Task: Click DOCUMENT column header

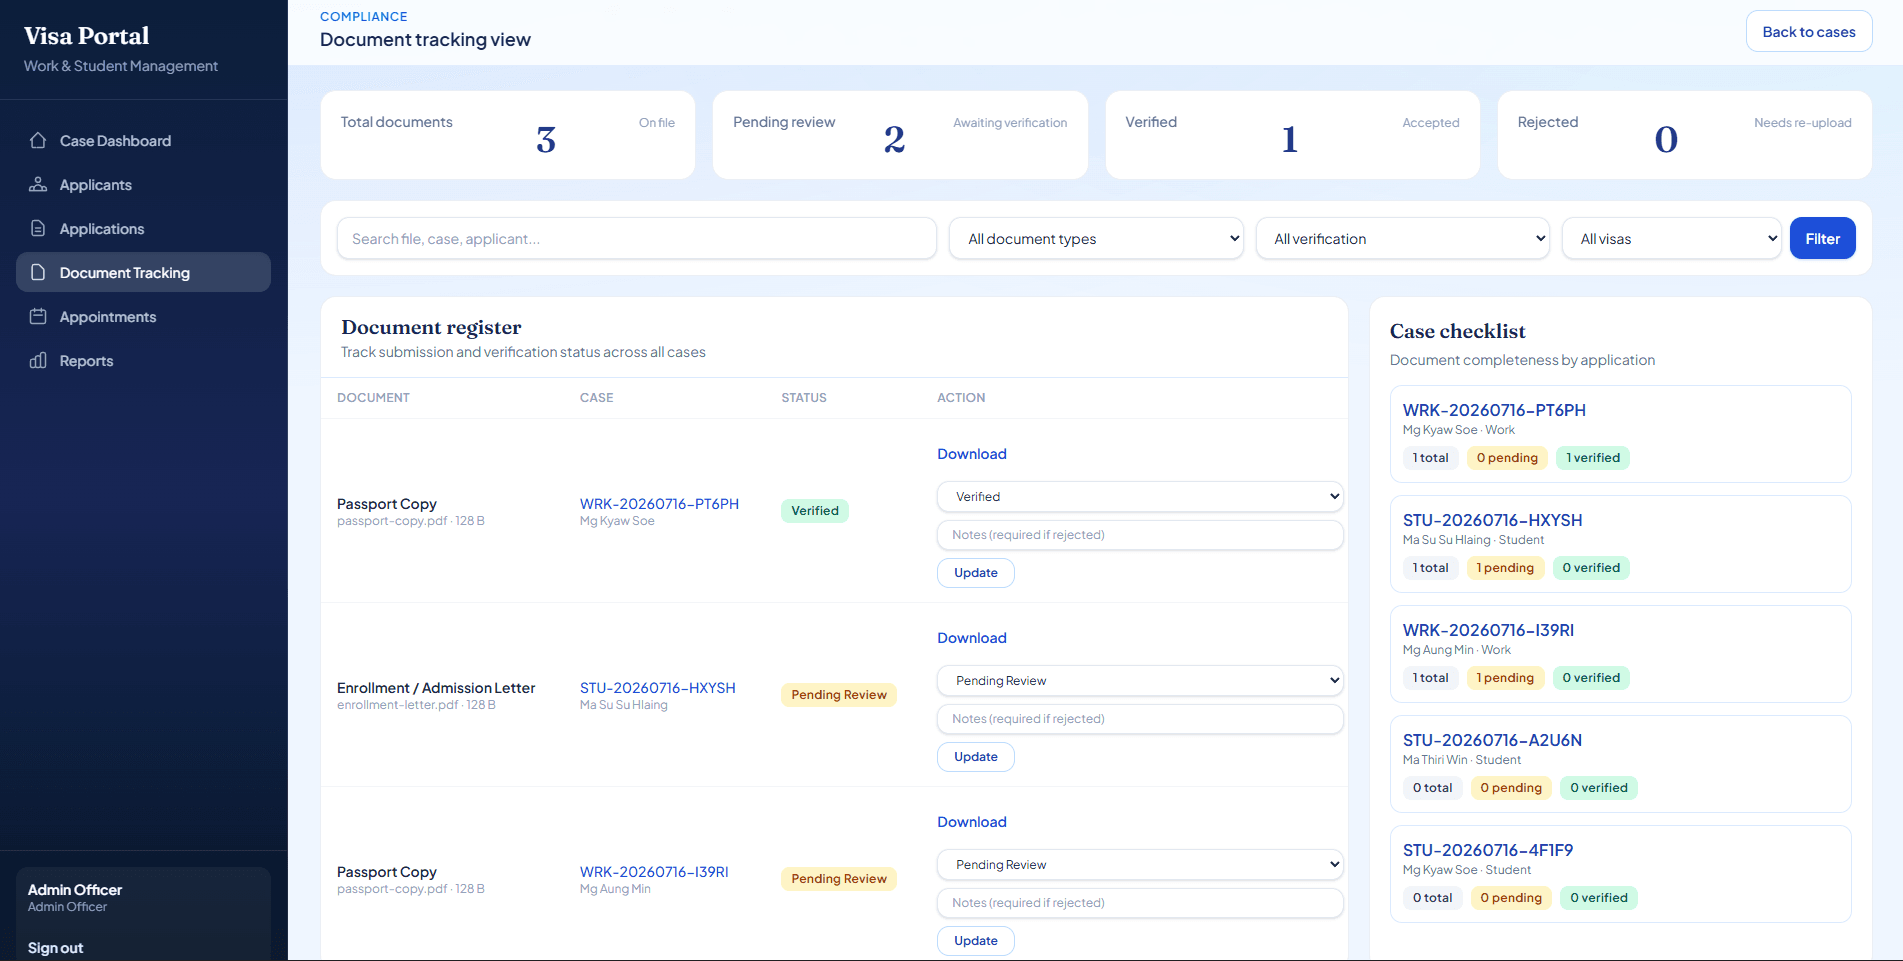Action: pyautogui.click(x=373, y=398)
